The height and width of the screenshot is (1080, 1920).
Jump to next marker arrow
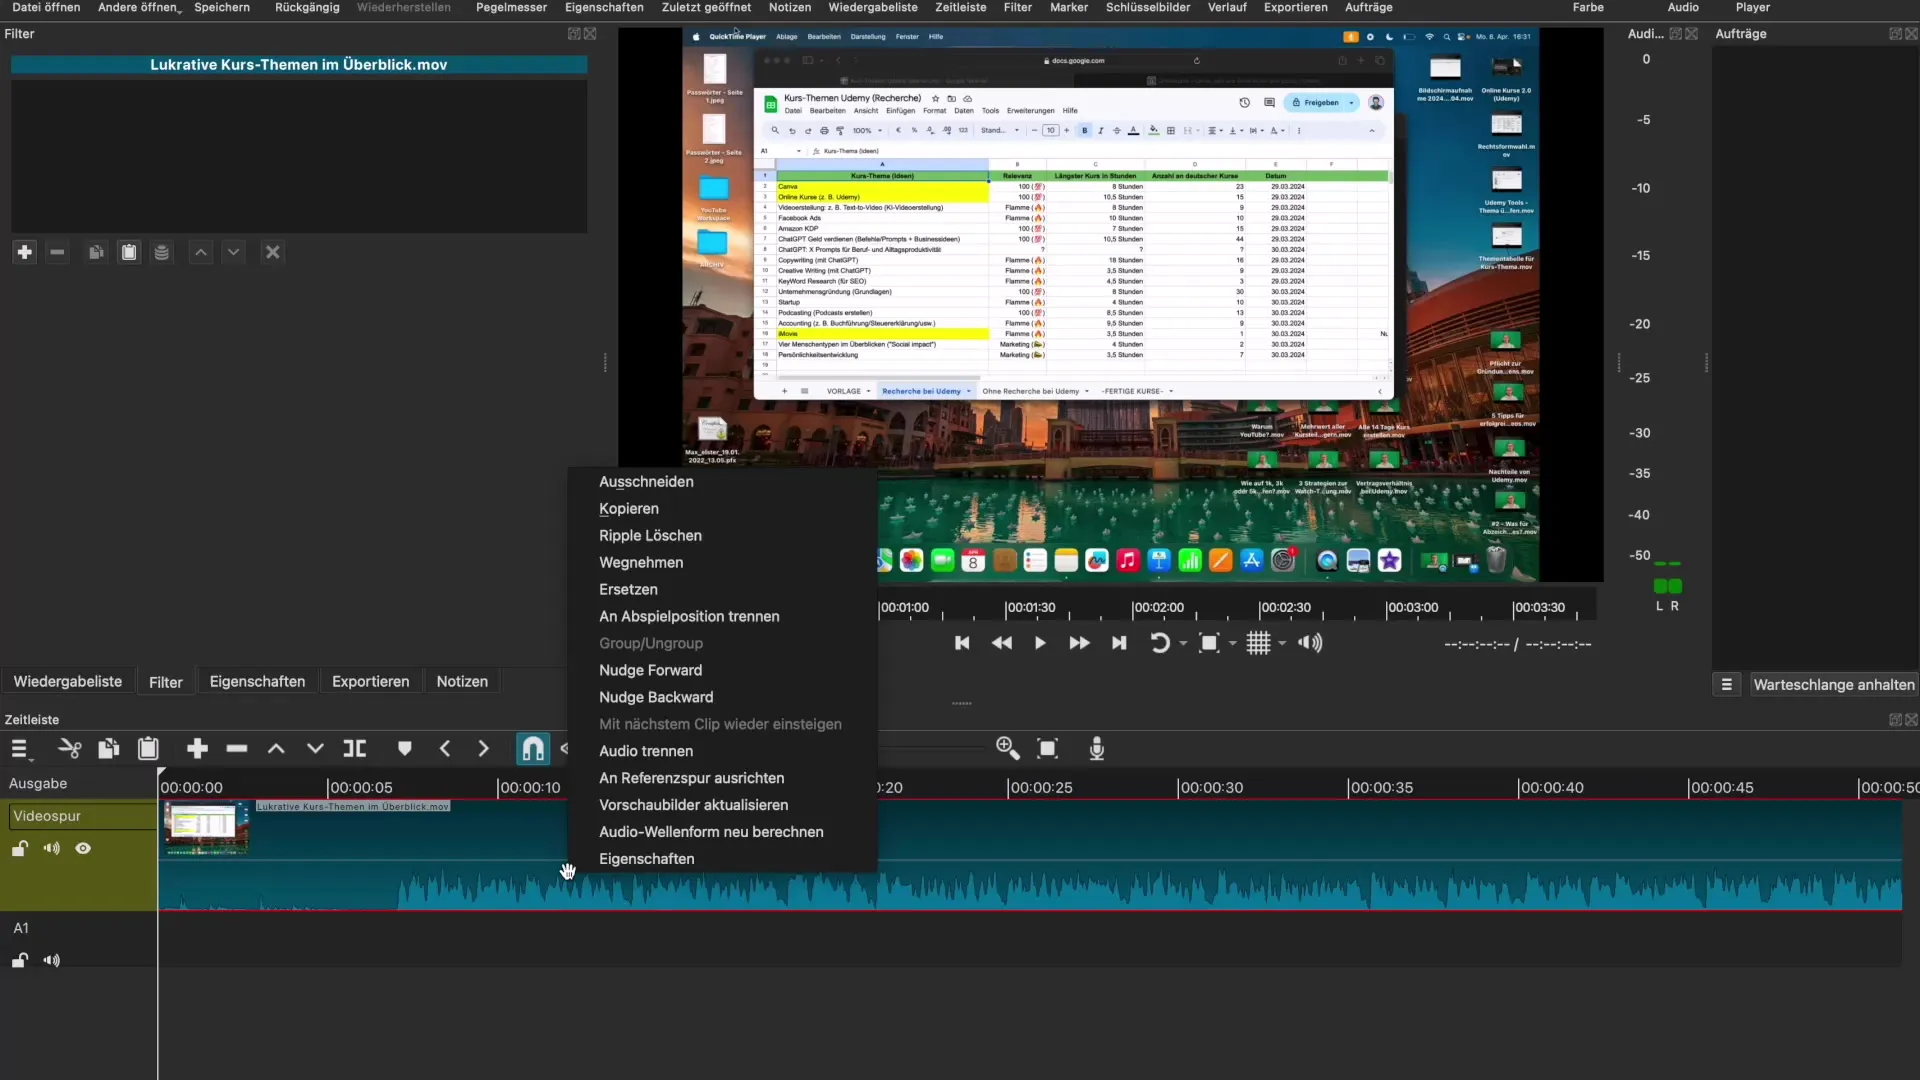pyautogui.click(x=484, y=749)
